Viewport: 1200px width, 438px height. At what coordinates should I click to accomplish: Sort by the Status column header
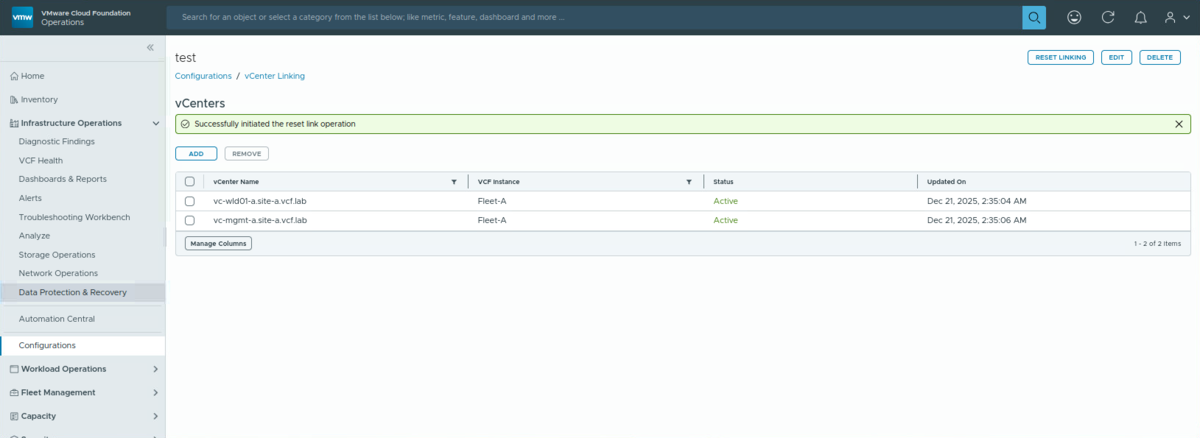click(723, 182)
